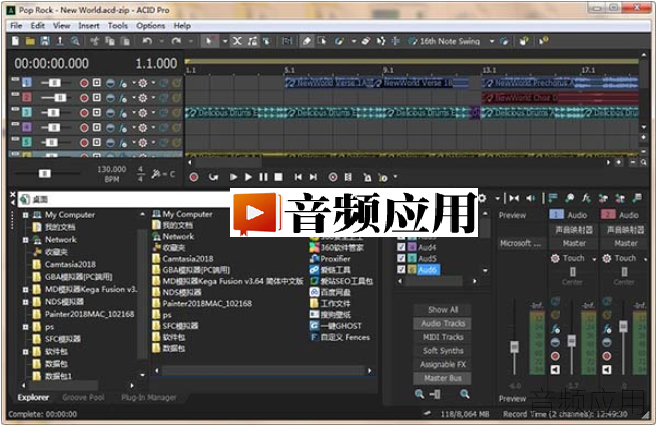Click the mixer Dim Output speaker icon
This screenshot has width=657, height=426.
pyautogui.click(x=531, y=199)
